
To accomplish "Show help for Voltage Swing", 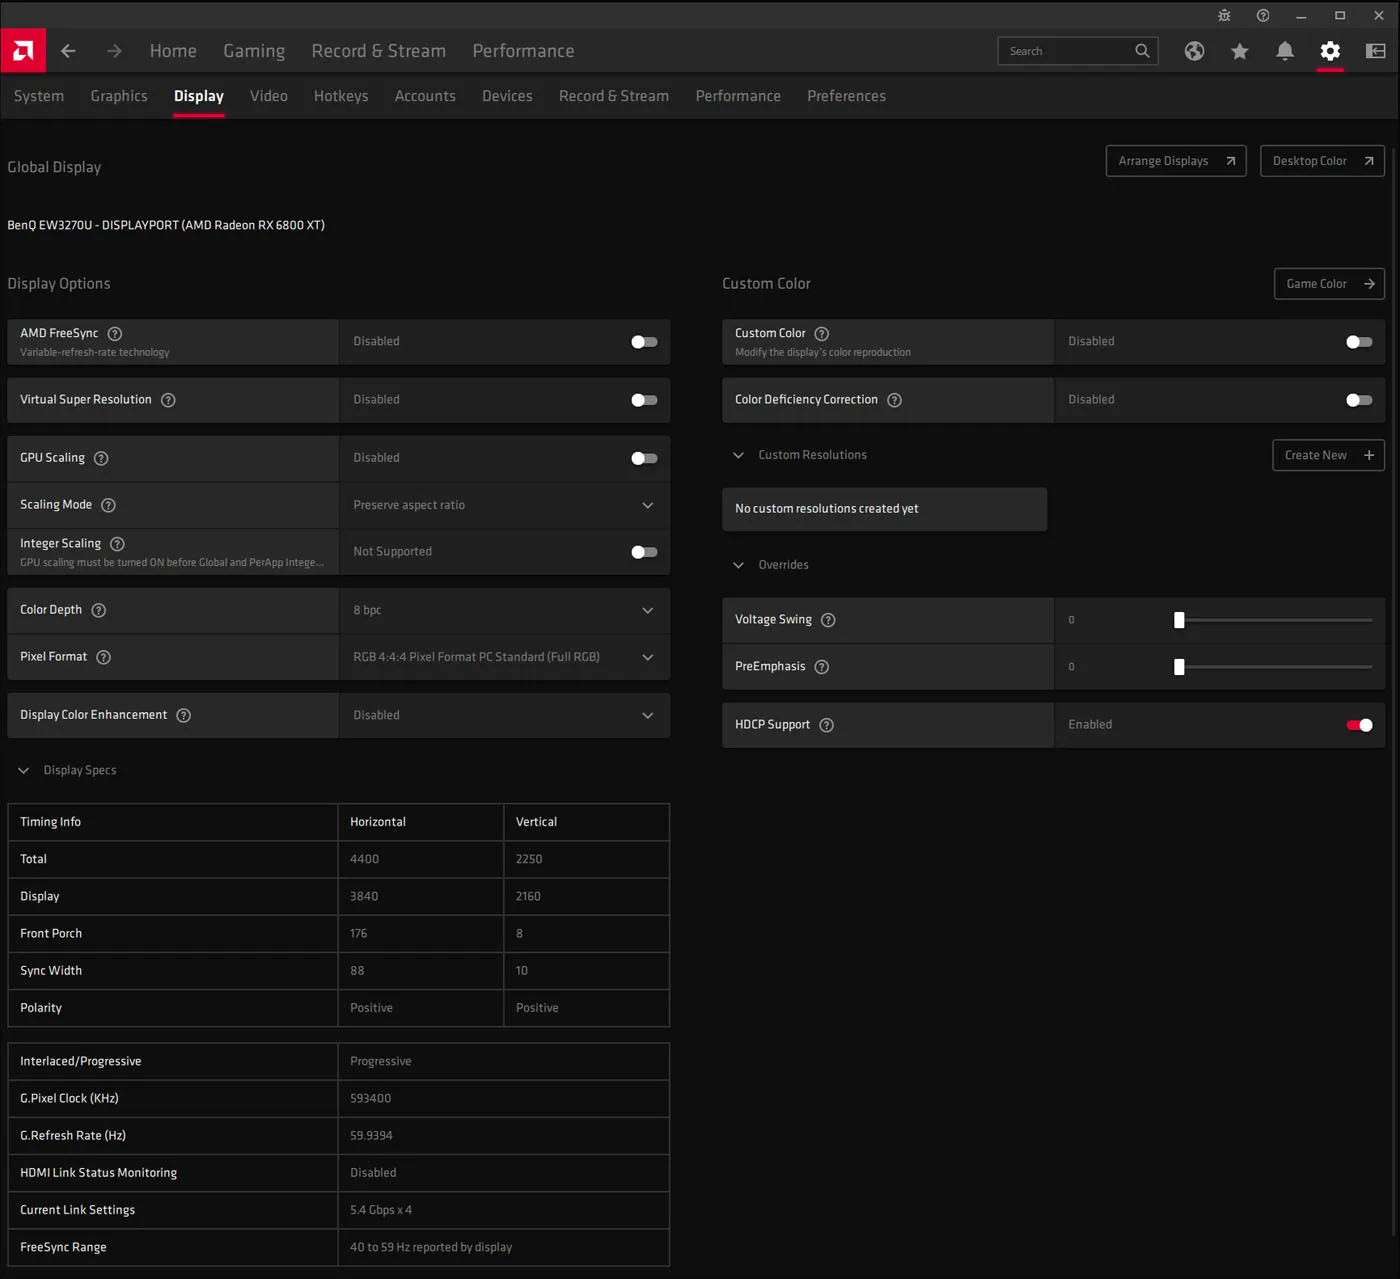I will (828, 620).
